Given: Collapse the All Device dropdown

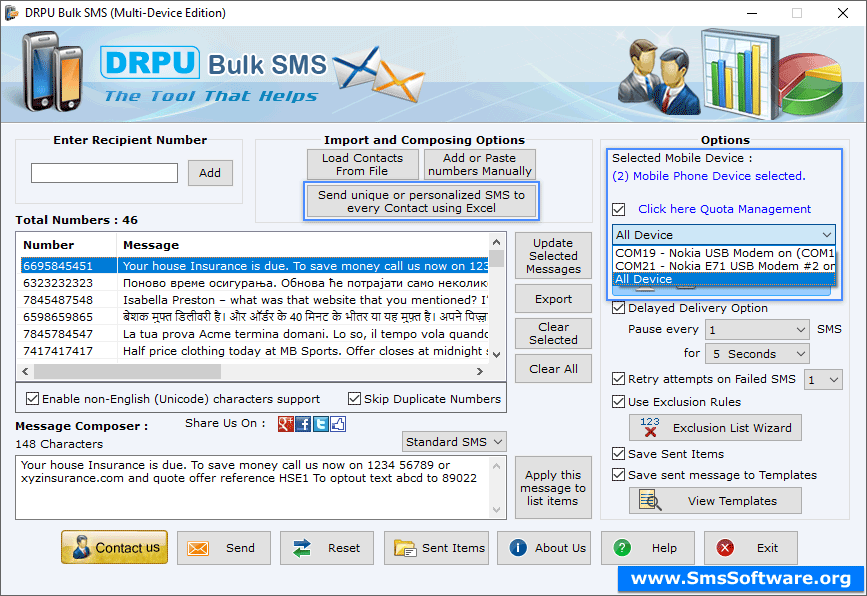Looking at the screenshot, I should [827, 235].
